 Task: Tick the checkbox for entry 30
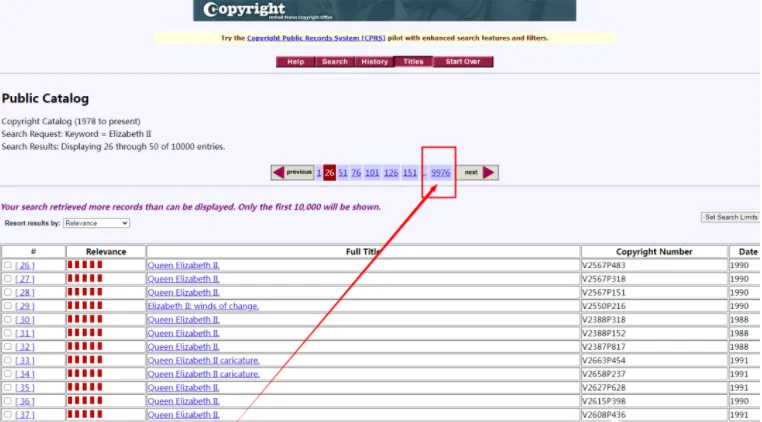(8, 319)
